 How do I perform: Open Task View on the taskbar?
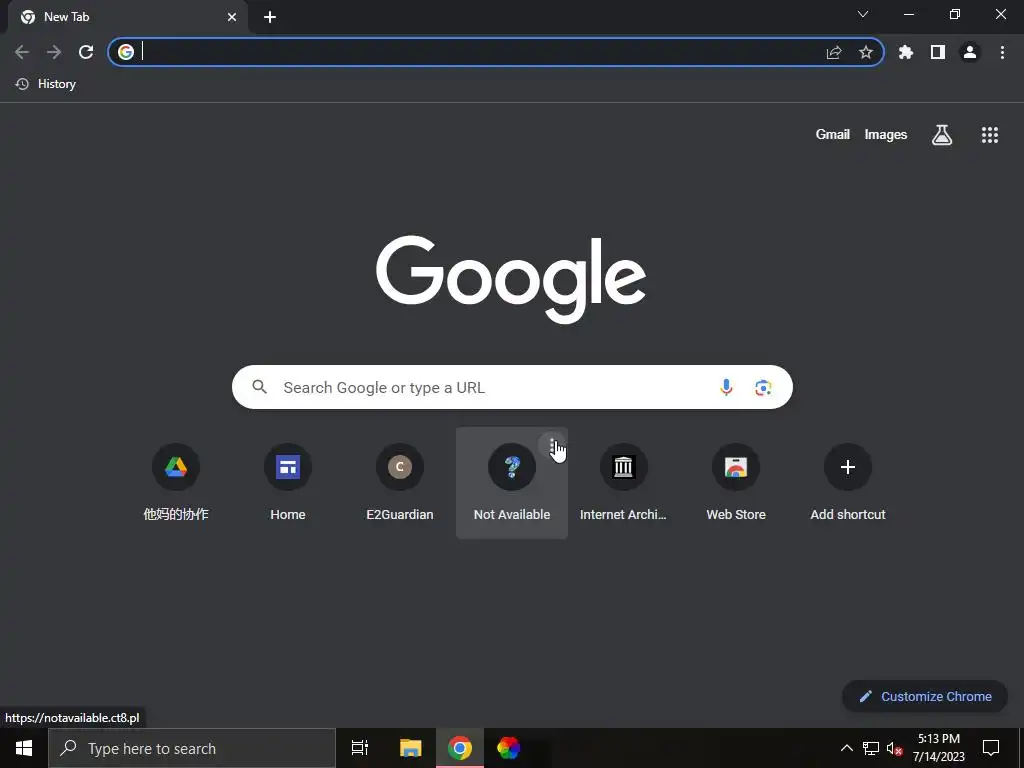pyautogui.click(x=360, y=748)
